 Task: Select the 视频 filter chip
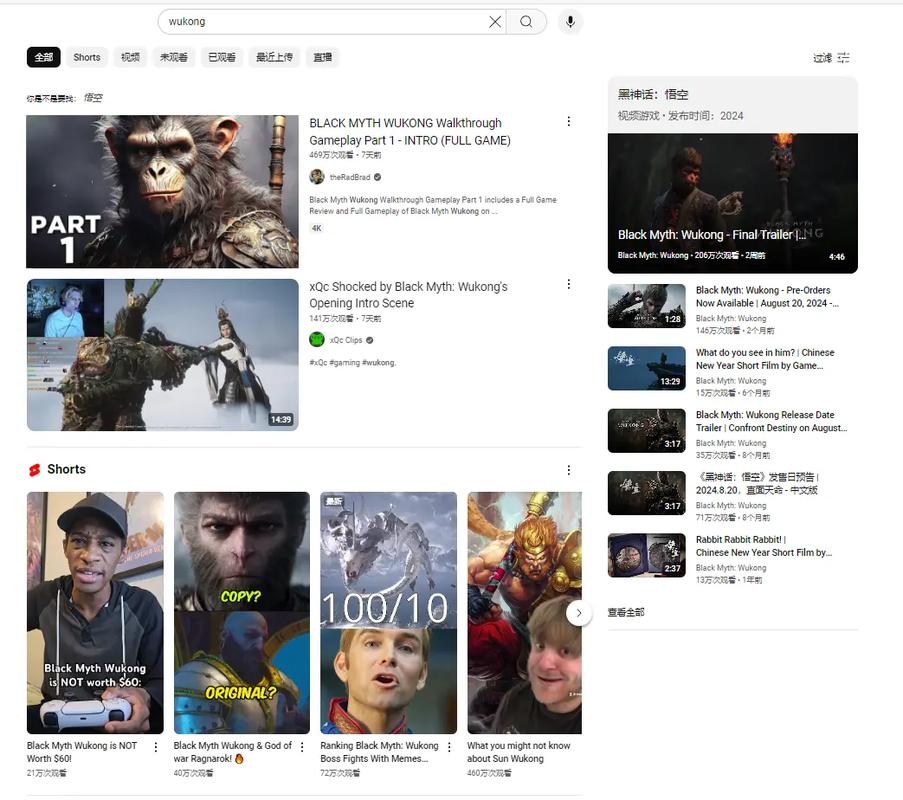(x=130, y=57)
